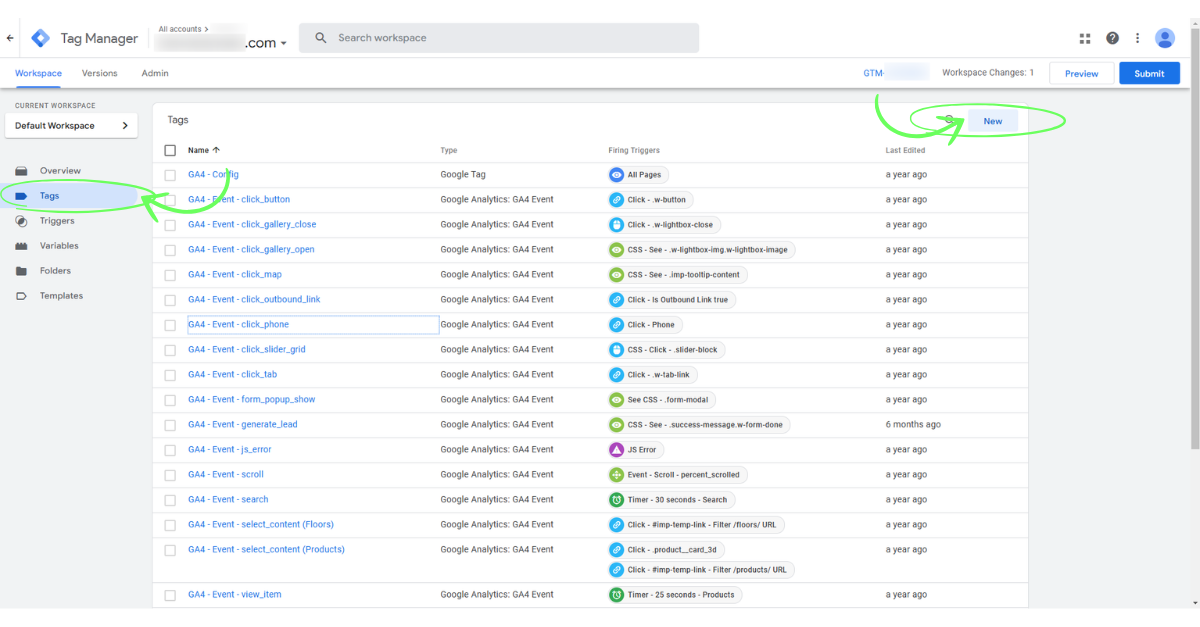
Task: Click the magnifier icon in search bar
Action: [x=321, y=38]
